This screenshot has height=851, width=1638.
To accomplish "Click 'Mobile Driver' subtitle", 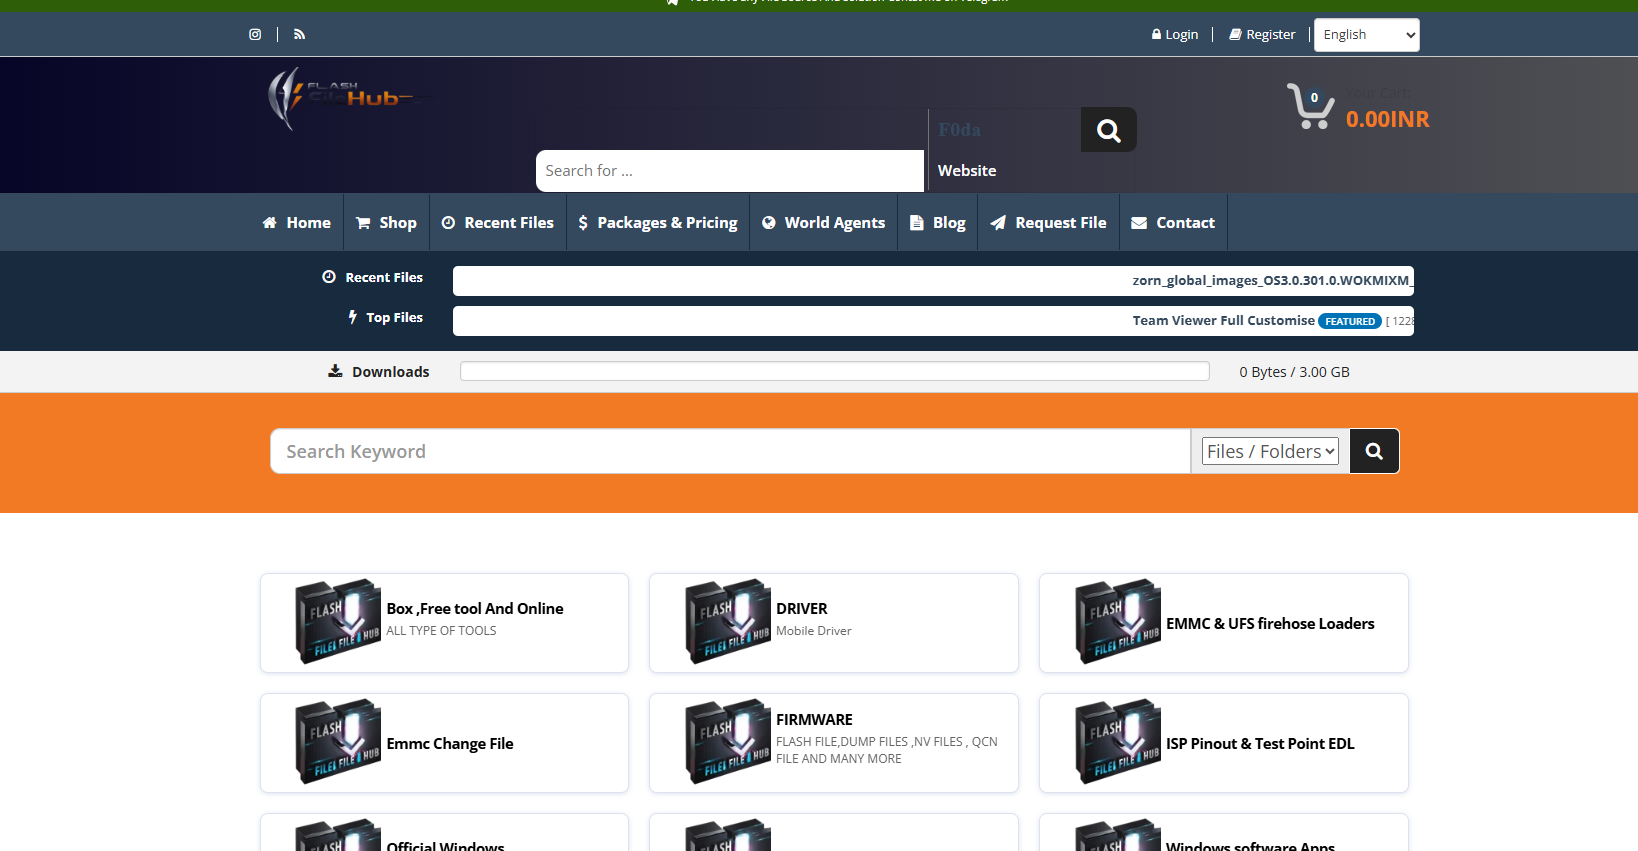I will [x=813, y=631].
